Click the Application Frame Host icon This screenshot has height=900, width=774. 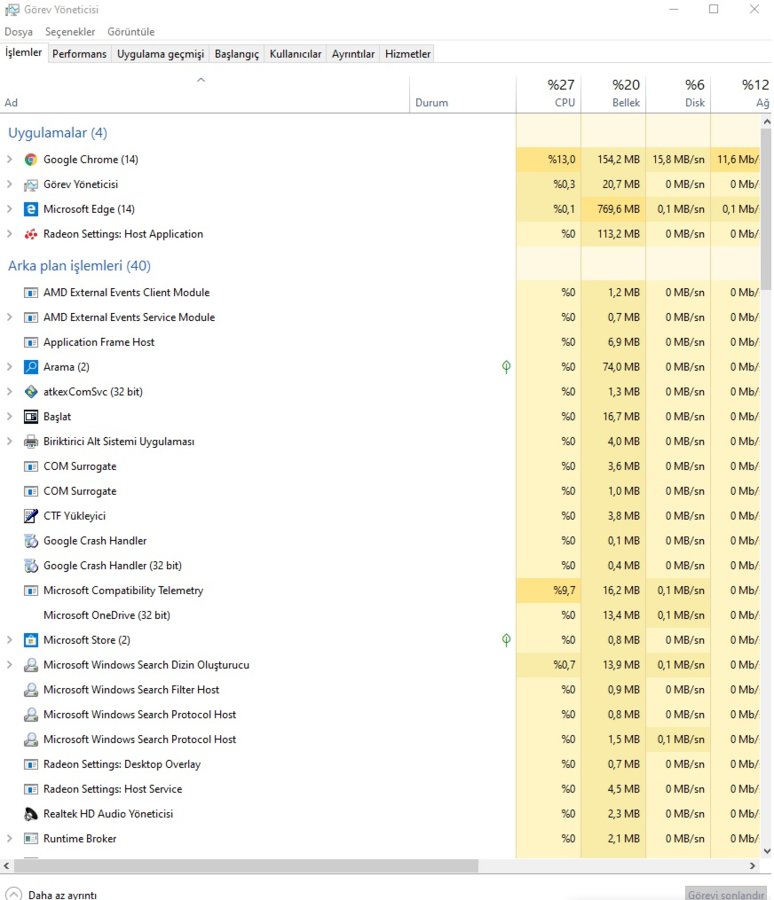(31, 342)
